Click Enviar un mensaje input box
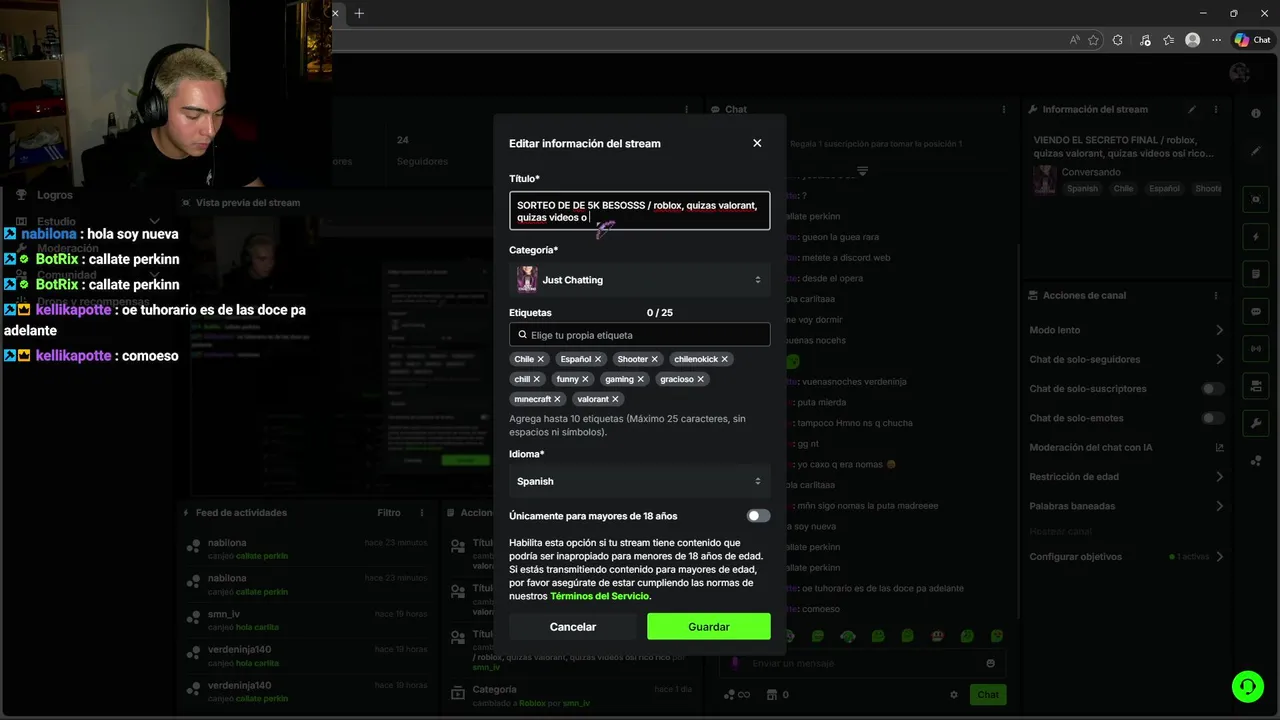Screen dimensions: 1280x720 coord(862,663)
